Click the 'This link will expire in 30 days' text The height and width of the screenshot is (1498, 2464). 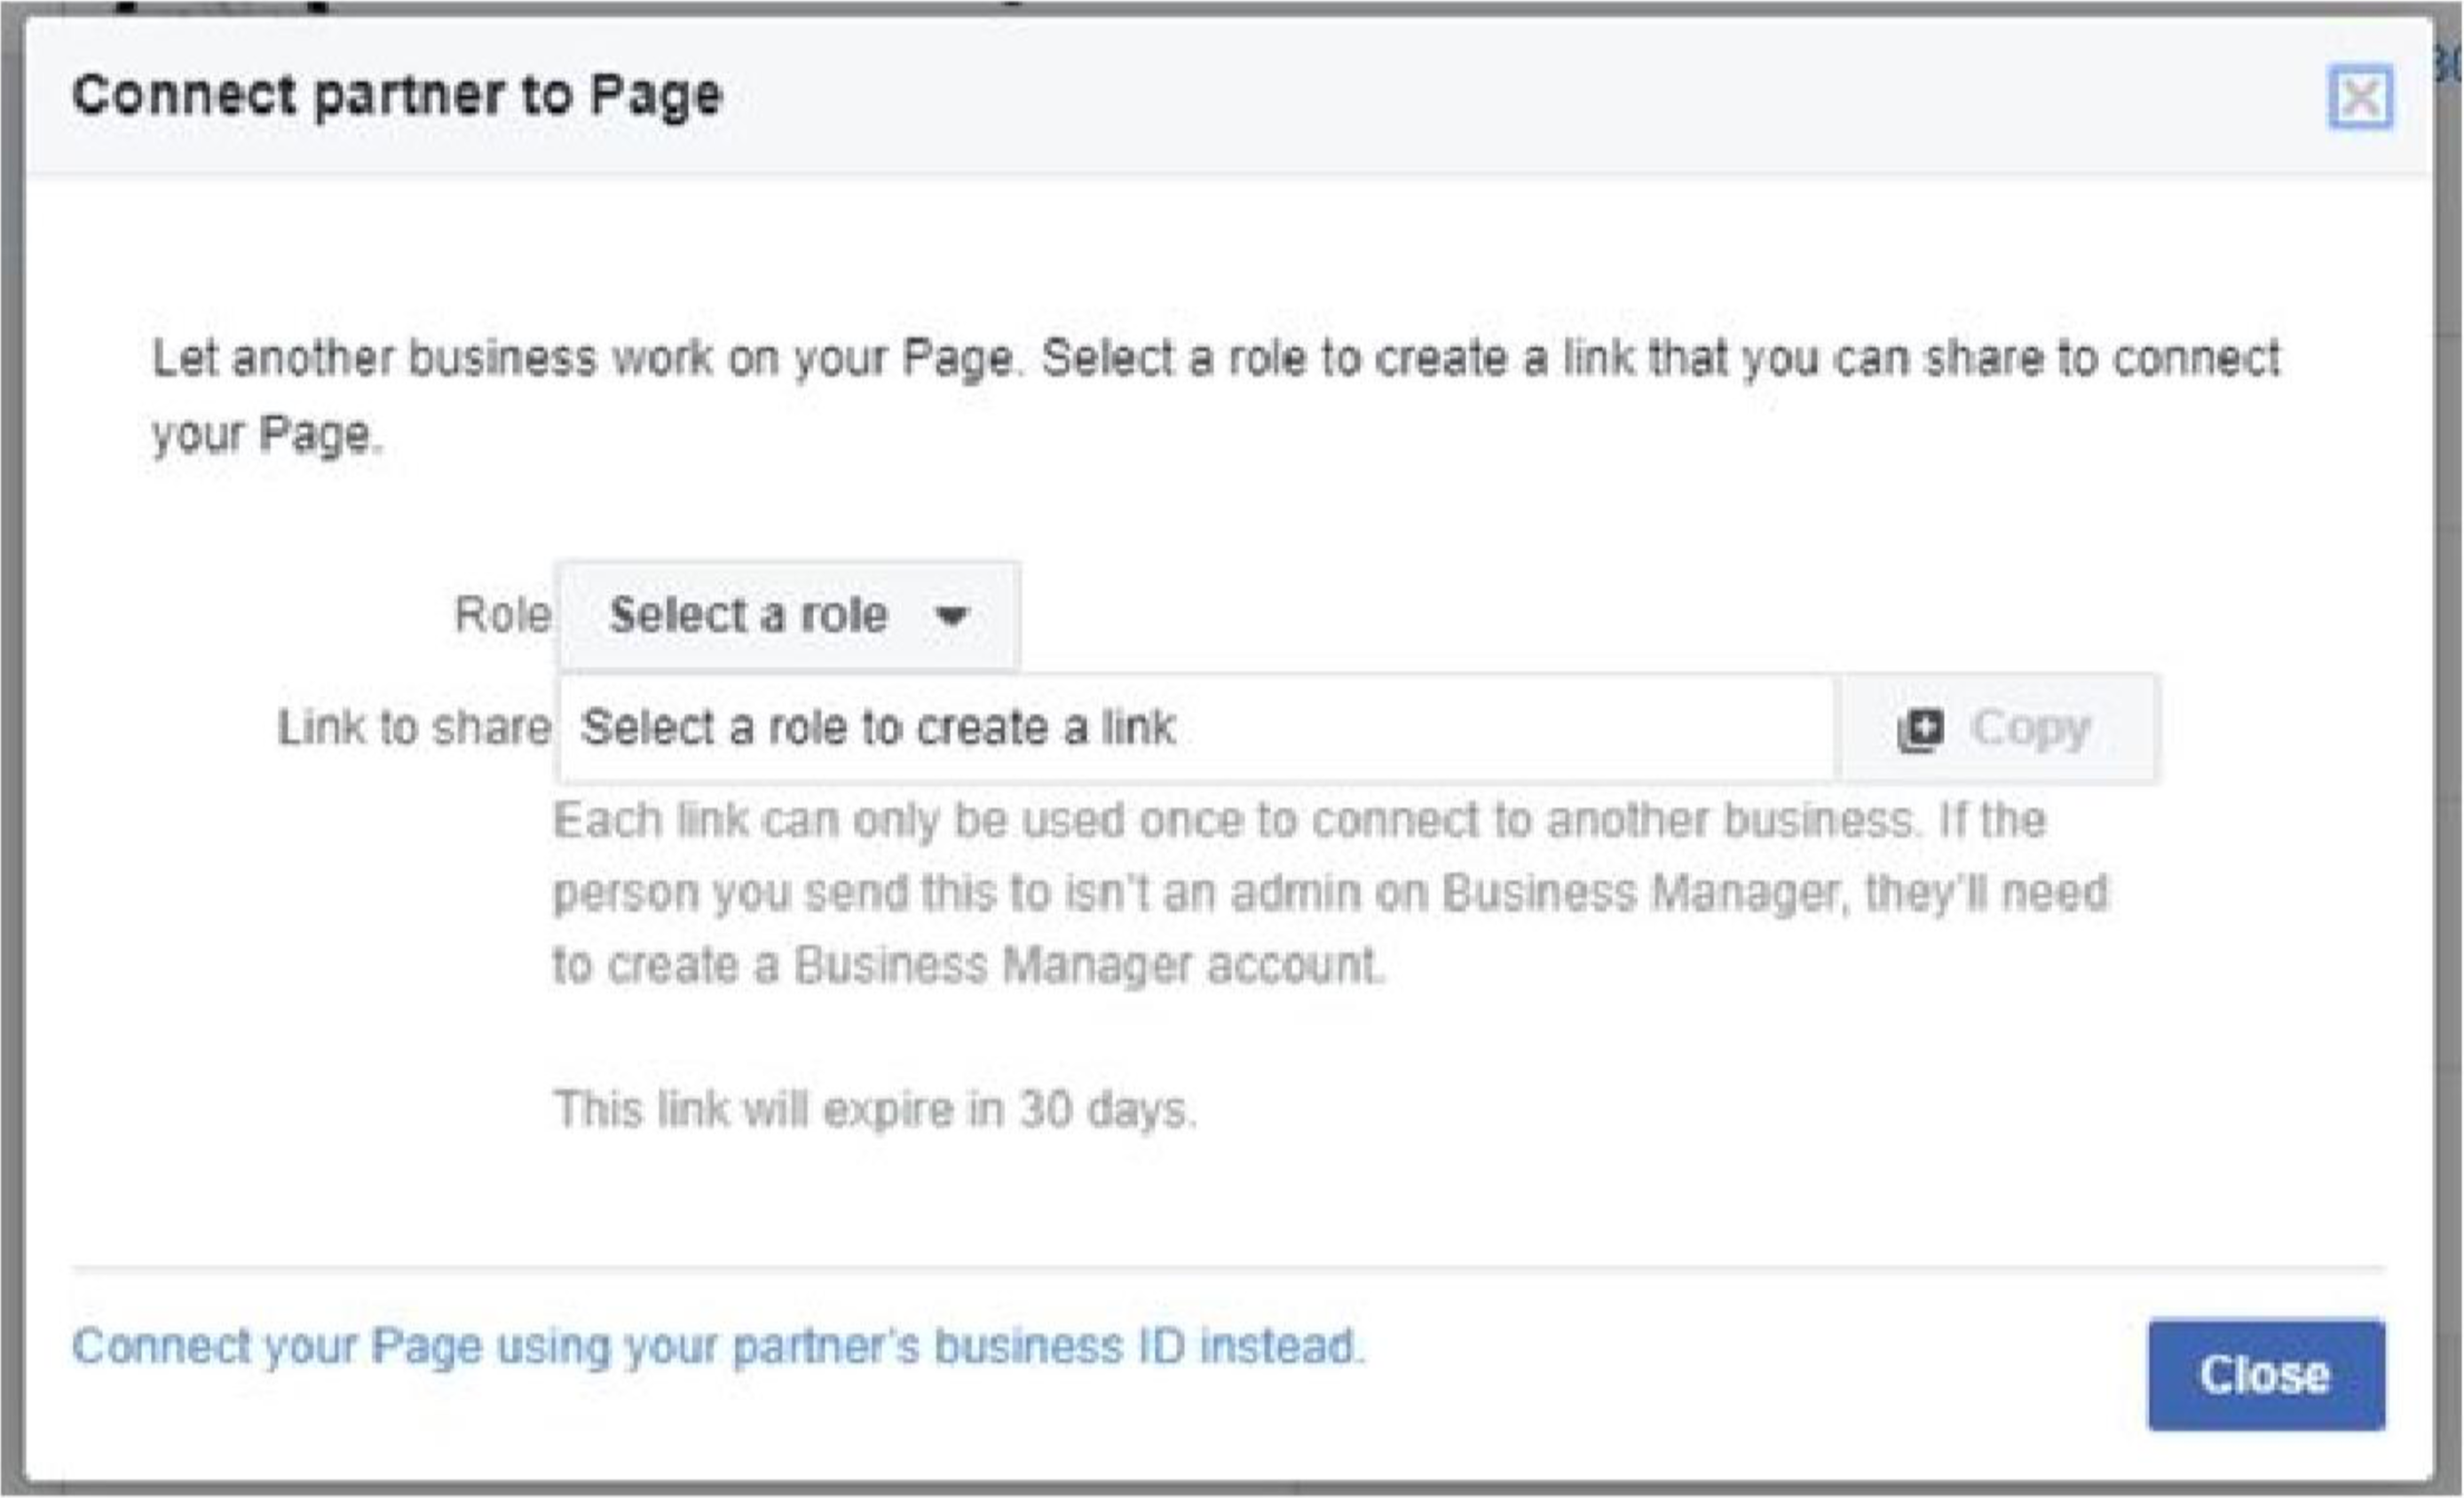coord(875,1109)
